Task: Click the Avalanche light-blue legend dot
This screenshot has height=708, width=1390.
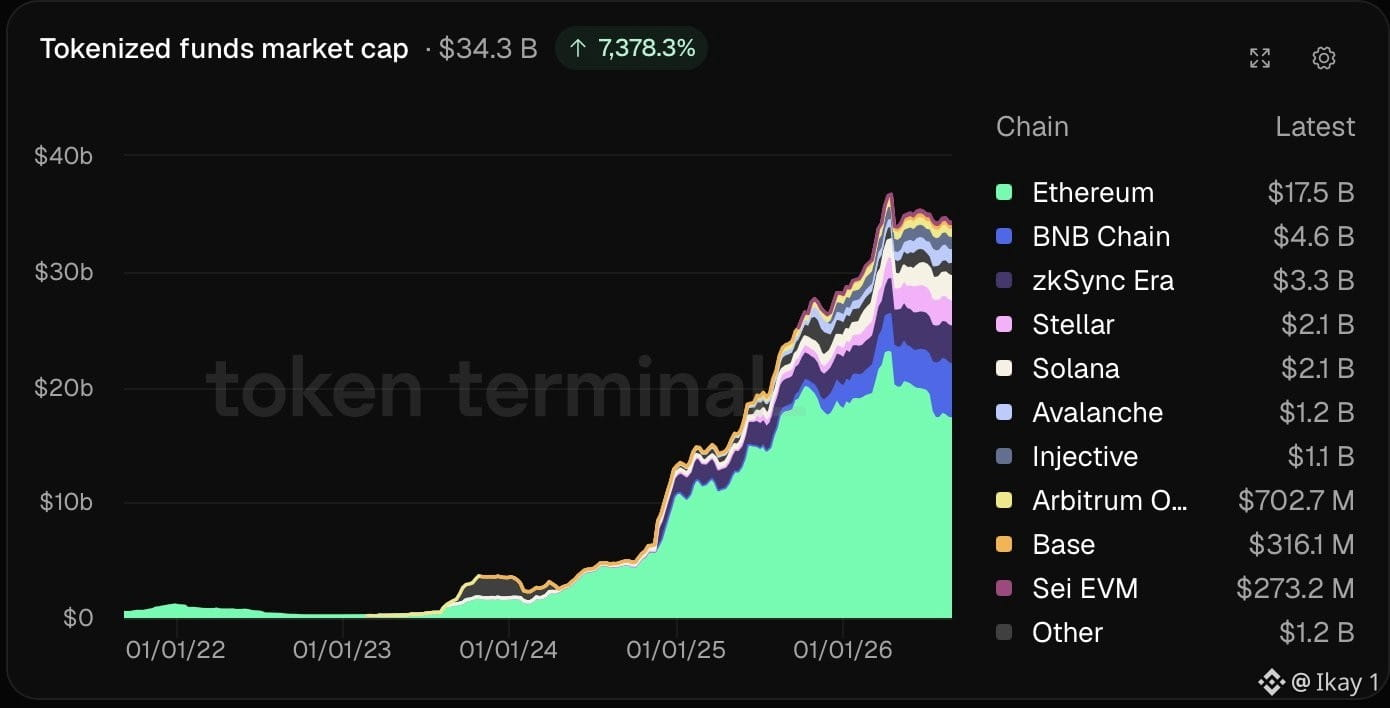Action: coord(1005,412)
